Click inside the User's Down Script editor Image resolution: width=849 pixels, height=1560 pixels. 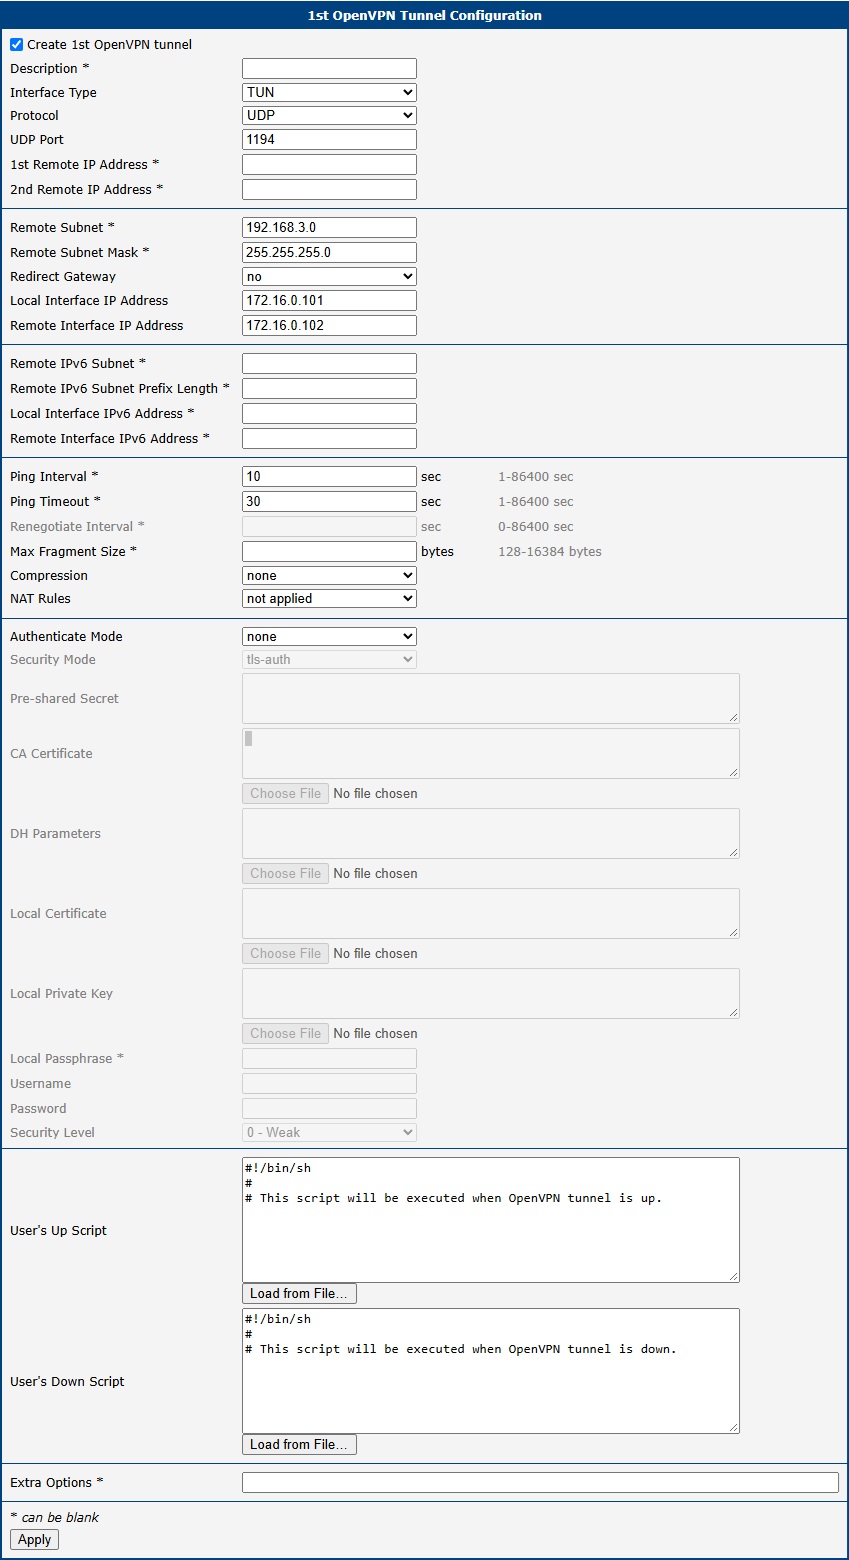point(491,1371)
